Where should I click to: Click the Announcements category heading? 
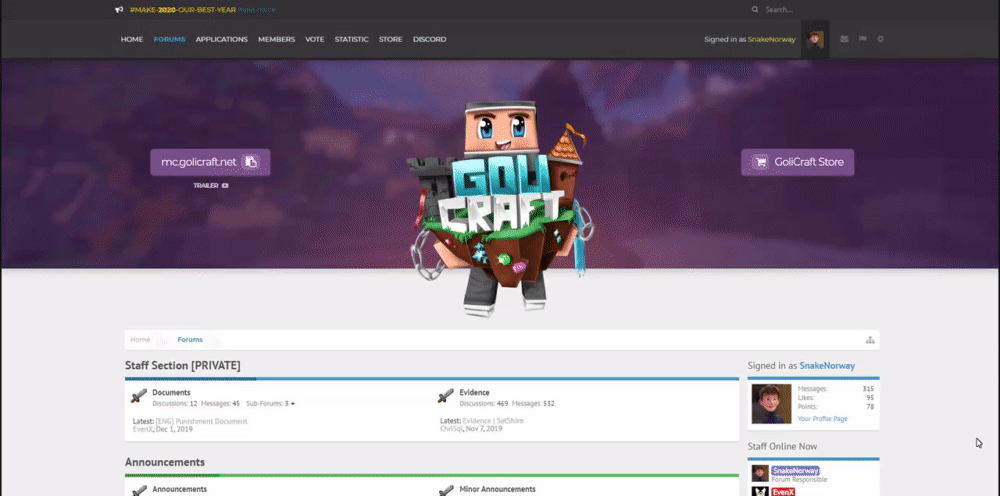tap(165, 462)
